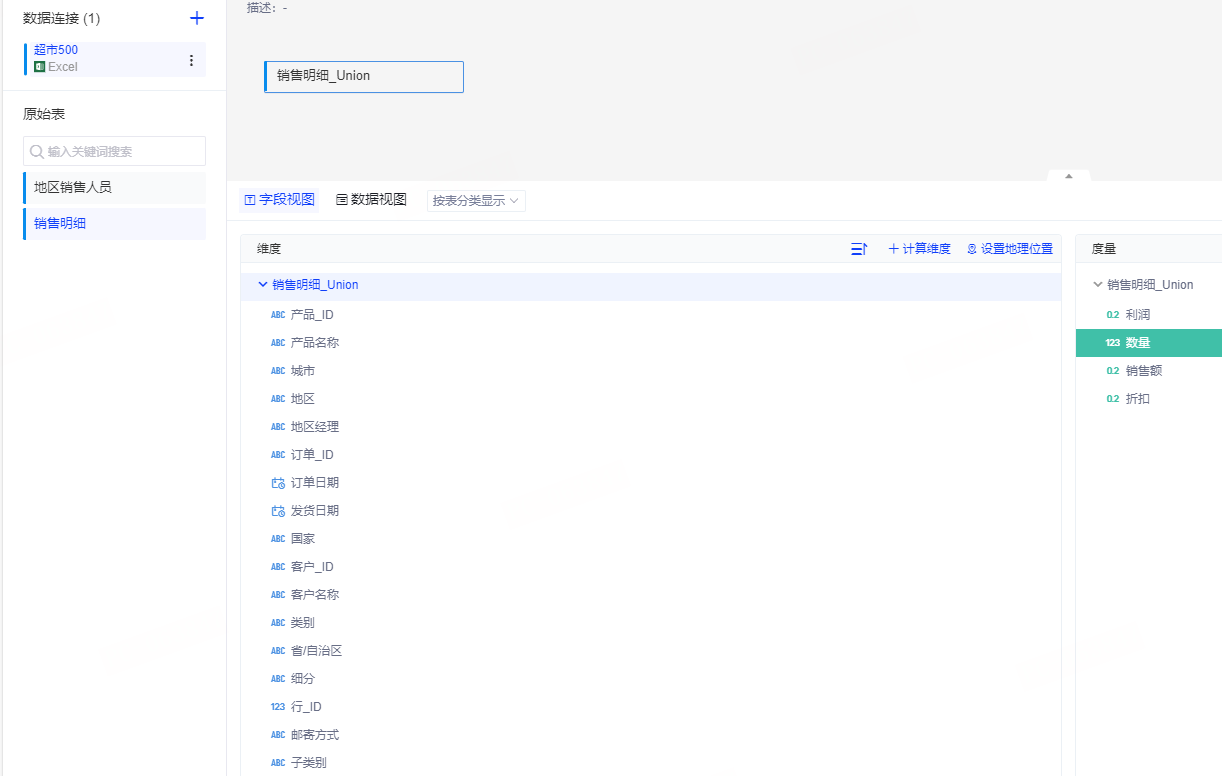The width and height of the screenshot is (1222, 776).
Task: Click the sort icon in the 维度 panel header
Action: (858, 248)
